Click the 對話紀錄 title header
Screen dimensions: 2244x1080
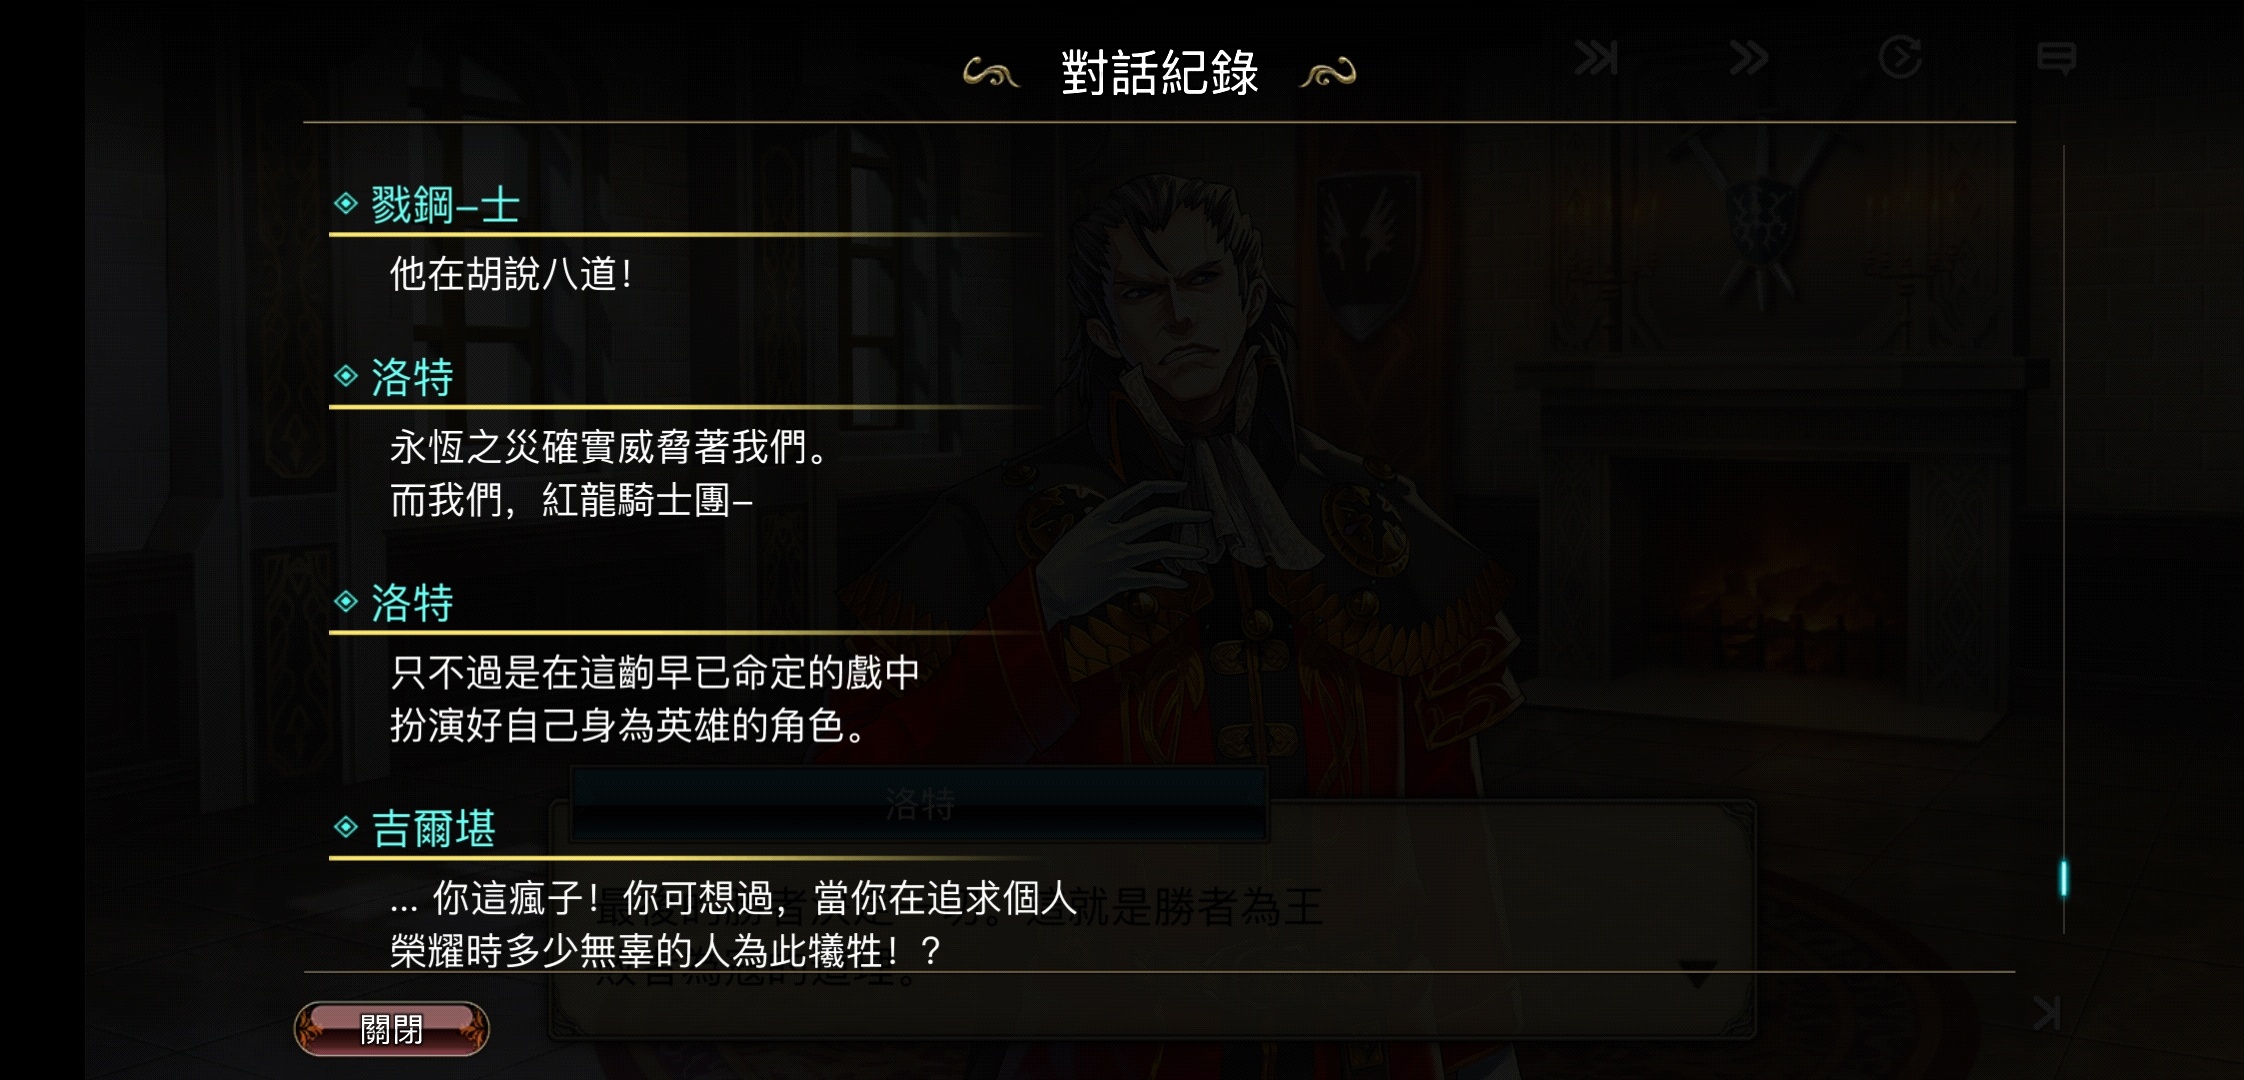coord(1160,73)
